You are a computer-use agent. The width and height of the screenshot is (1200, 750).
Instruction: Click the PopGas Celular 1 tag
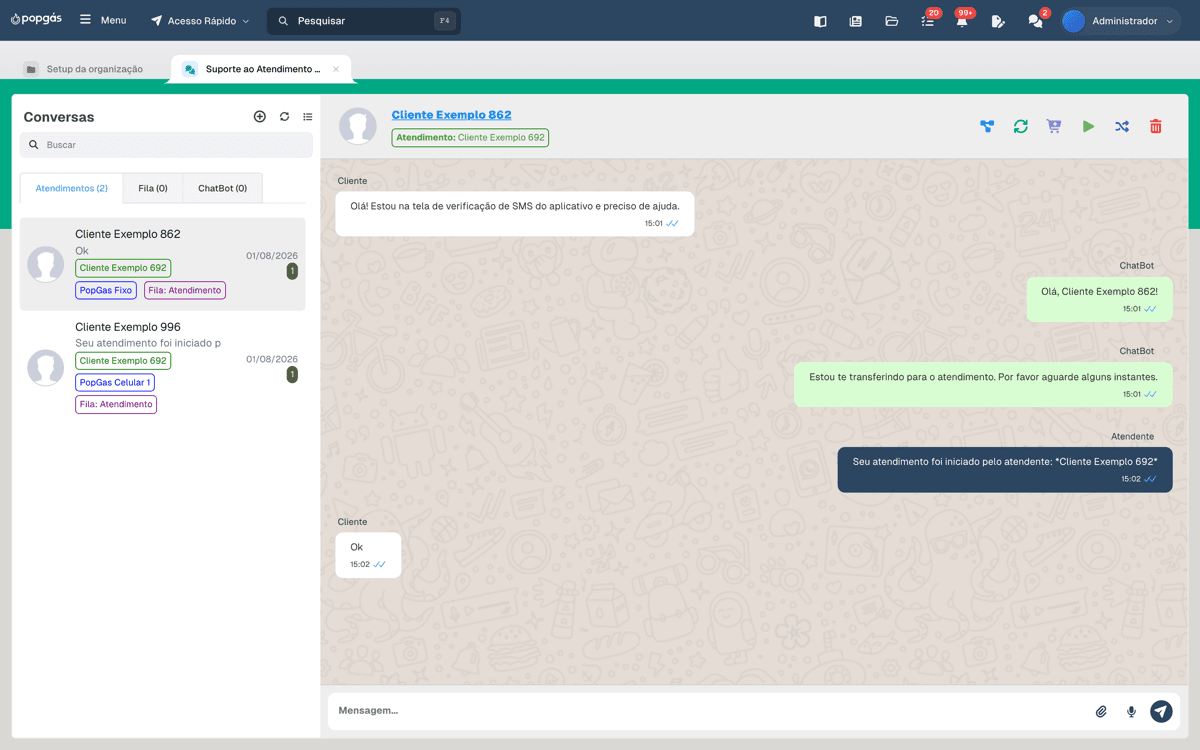pos(115,382)
